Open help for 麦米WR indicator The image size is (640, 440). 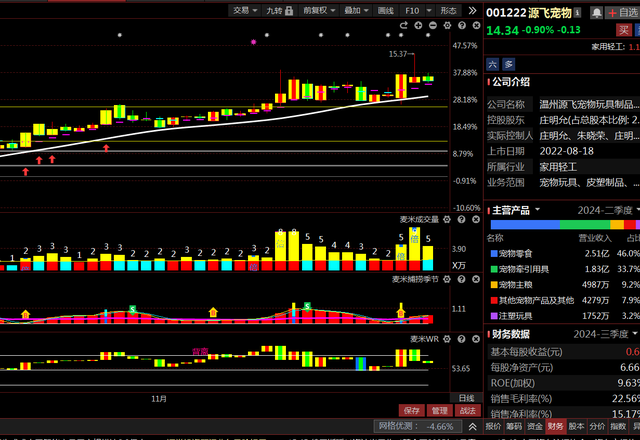pos(461,338)
